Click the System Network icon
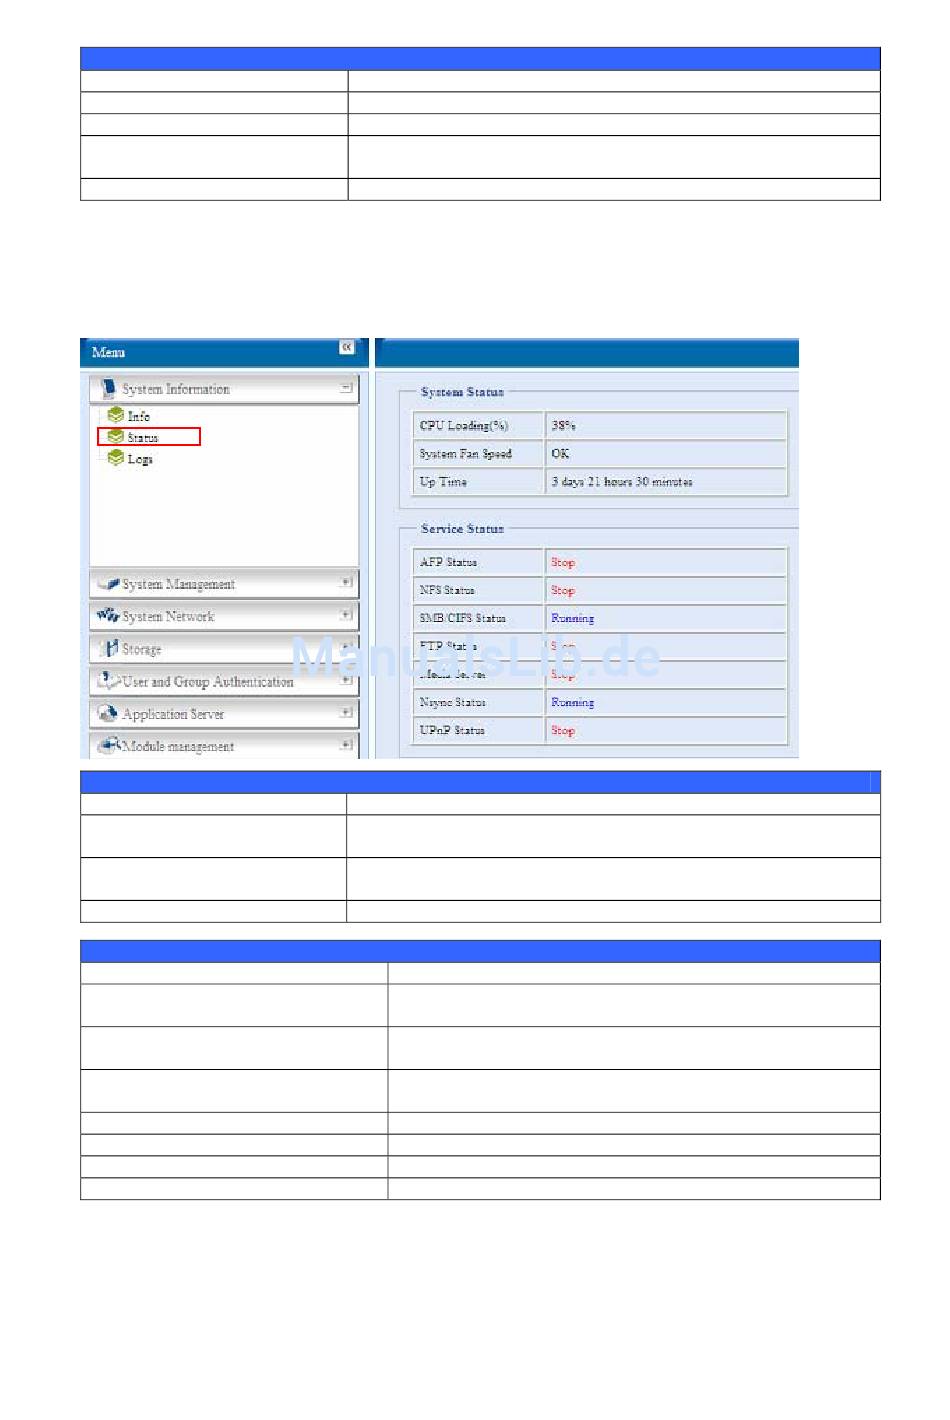The height and width of the screenshot is (1420, 950). click(108, 615)
